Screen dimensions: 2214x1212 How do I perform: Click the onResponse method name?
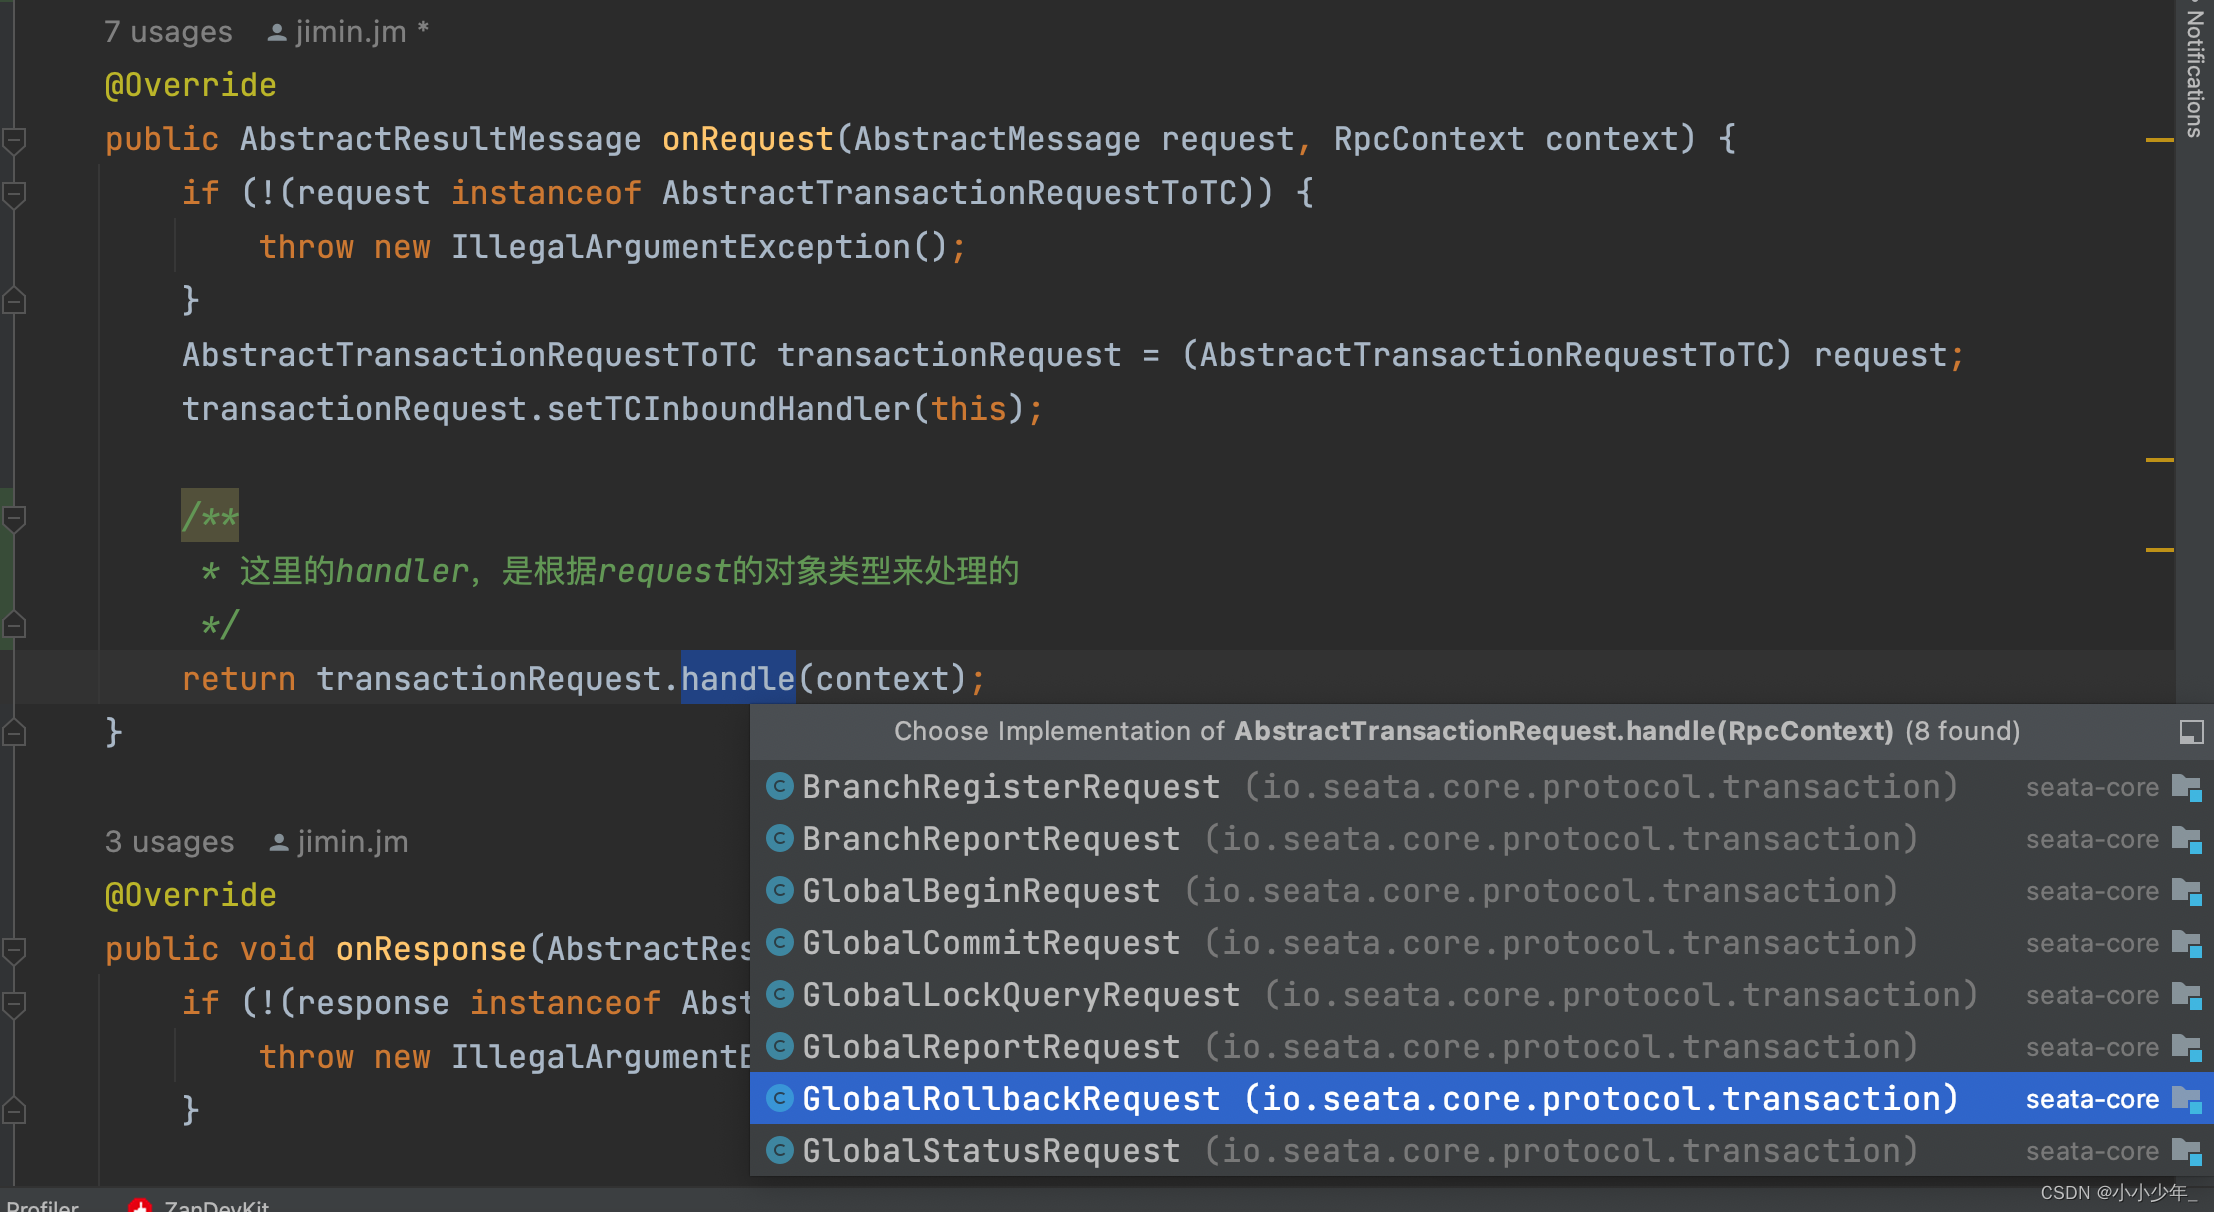pyautogui.click(x=431, y=949)
